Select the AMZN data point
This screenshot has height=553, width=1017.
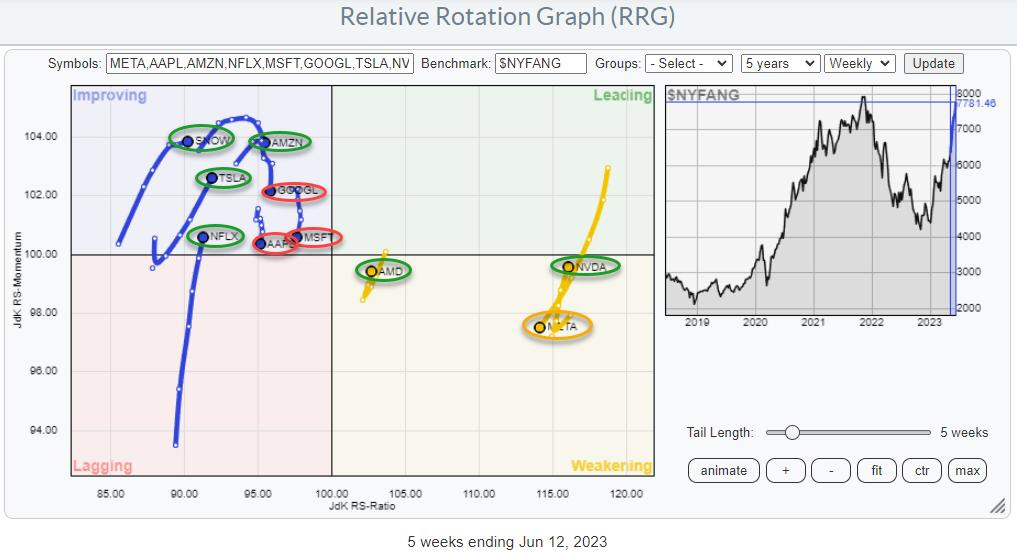point(264,142)
